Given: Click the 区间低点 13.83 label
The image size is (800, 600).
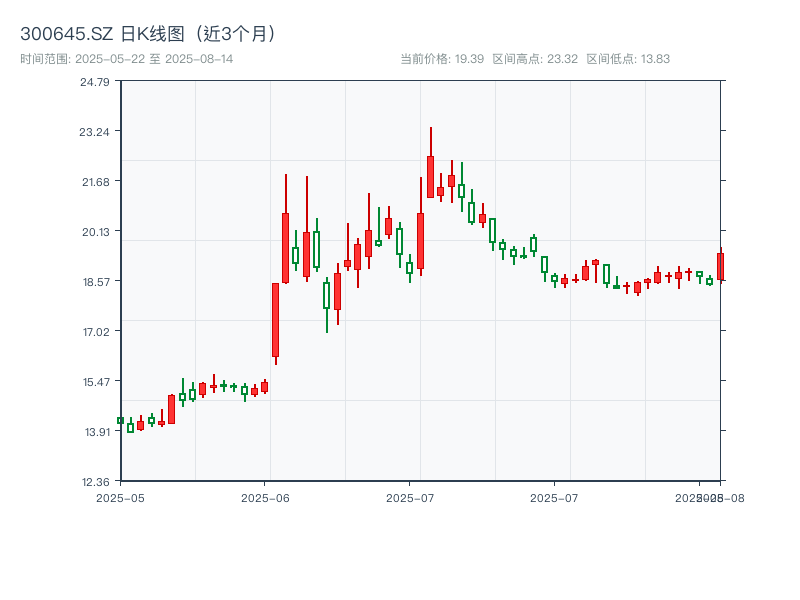Looking at the screenshot, I should pyautogui.click(x=628, y=59).
